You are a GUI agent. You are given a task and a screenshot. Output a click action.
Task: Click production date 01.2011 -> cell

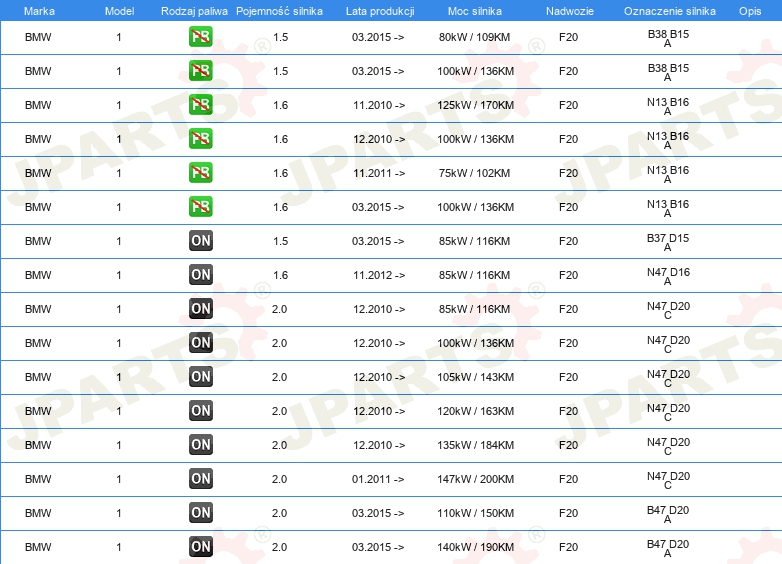pyautogui.click(x=378, y=479)
